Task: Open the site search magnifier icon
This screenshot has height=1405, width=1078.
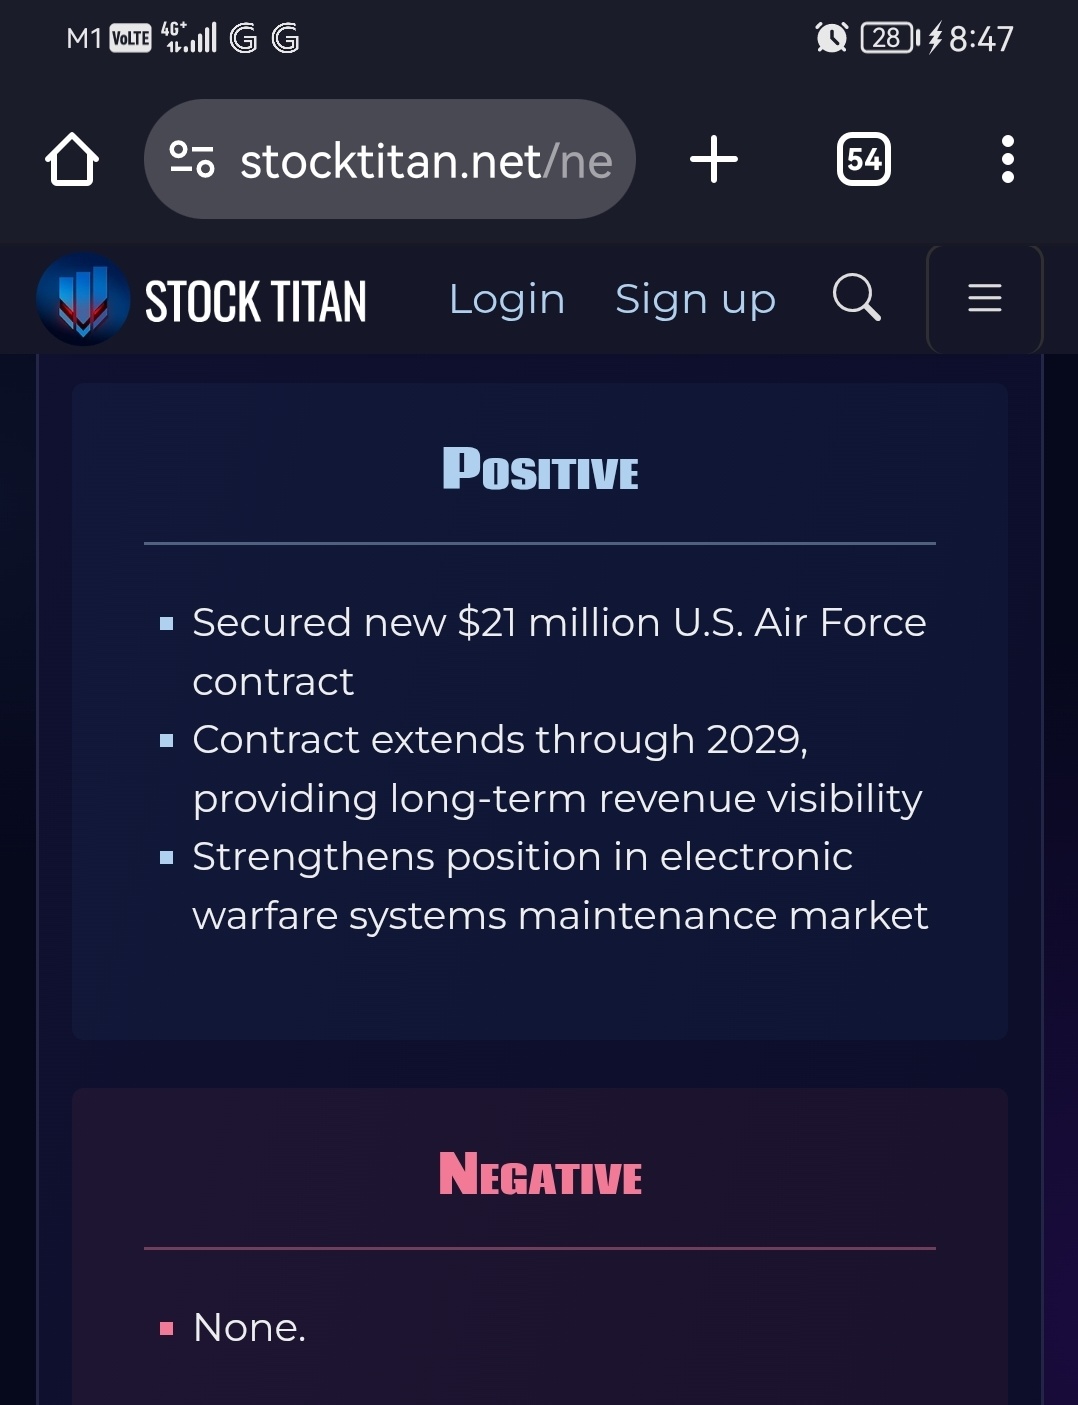Action: 857,297
